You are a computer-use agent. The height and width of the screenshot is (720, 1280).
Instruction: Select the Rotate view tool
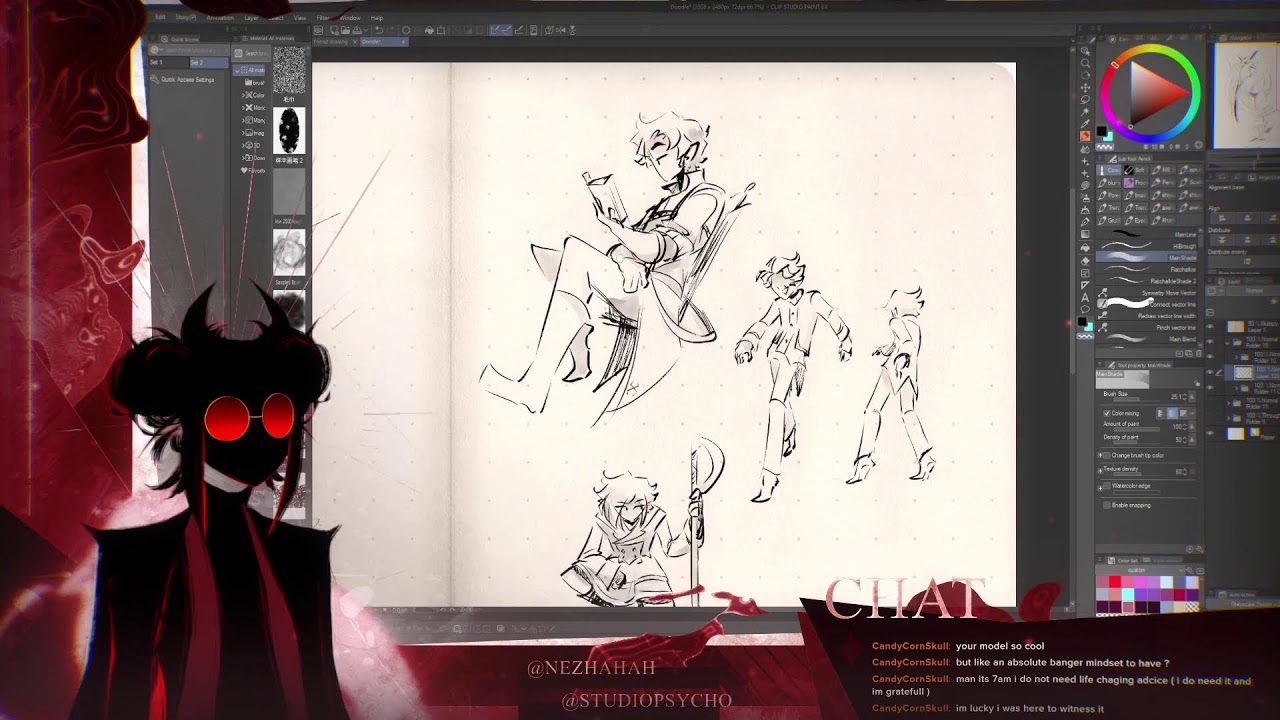1085,75
